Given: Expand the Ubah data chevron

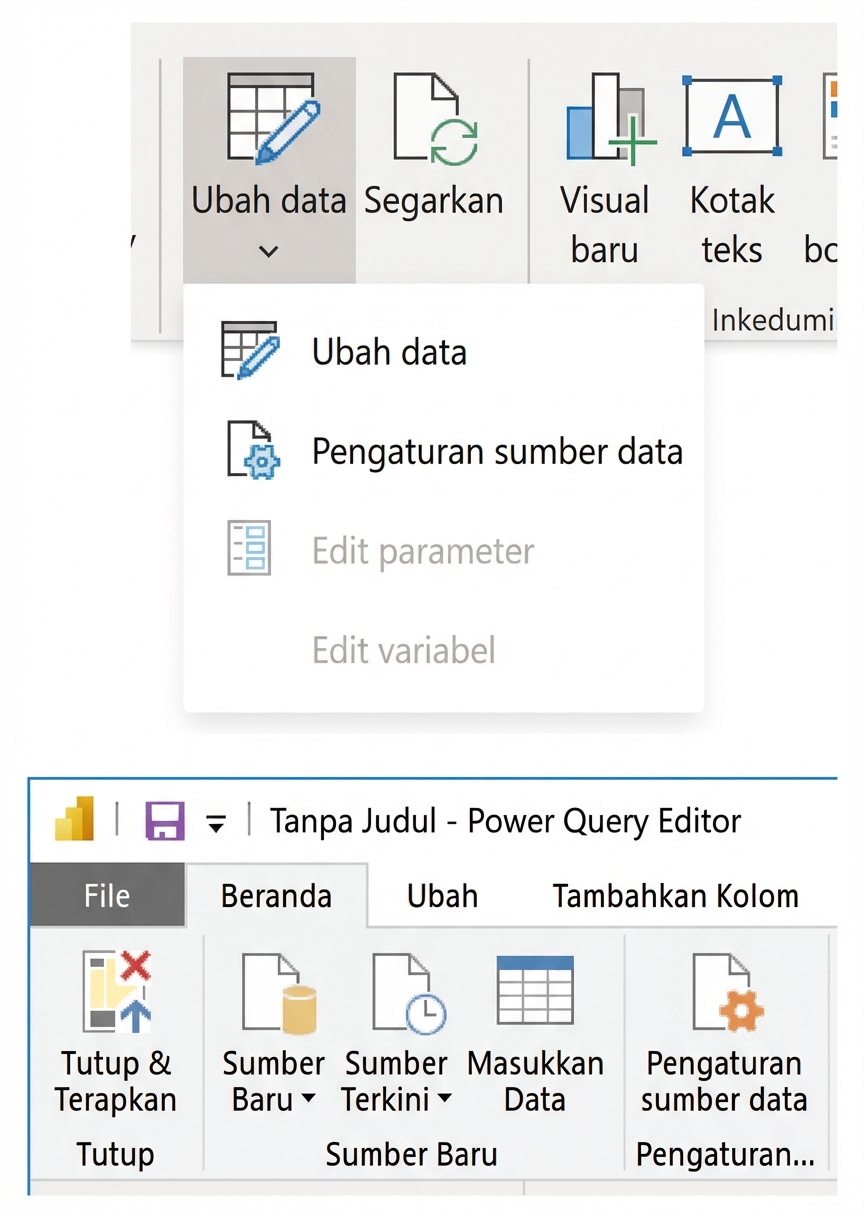Looking at the screenshot, I should [x=268, y=252].
